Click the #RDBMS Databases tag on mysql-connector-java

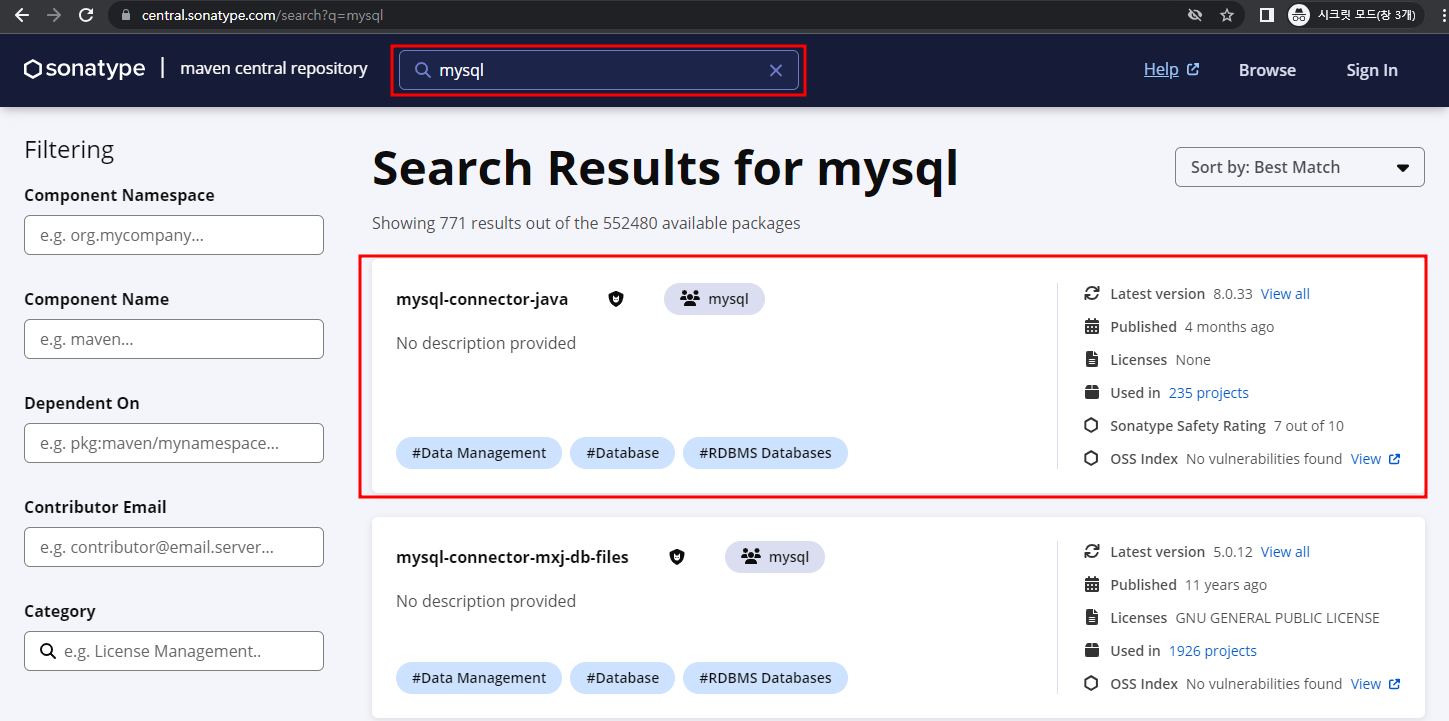(x=765, y=453)
